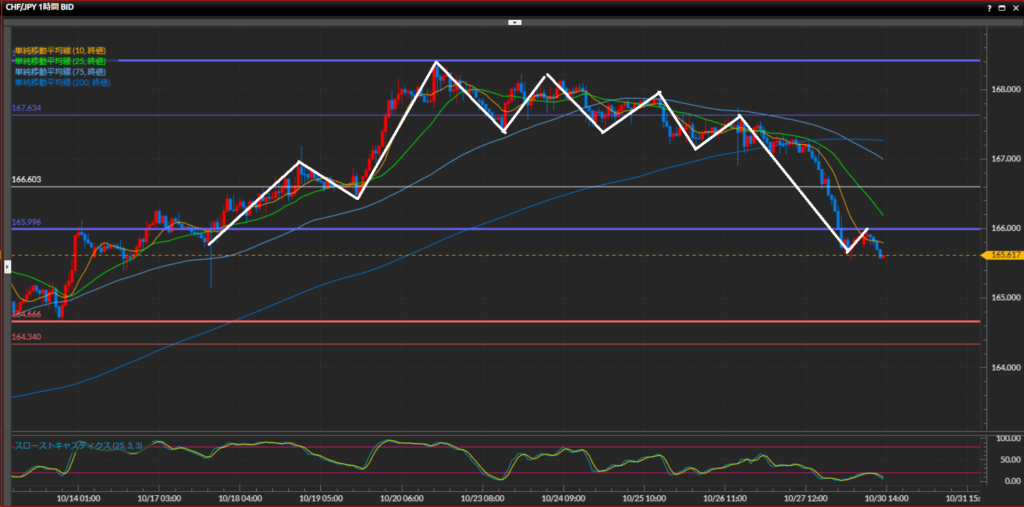This screenshot has height=507, width=1024.
Task: Select the 164.666 red line label
Action: tap(26, 314)
